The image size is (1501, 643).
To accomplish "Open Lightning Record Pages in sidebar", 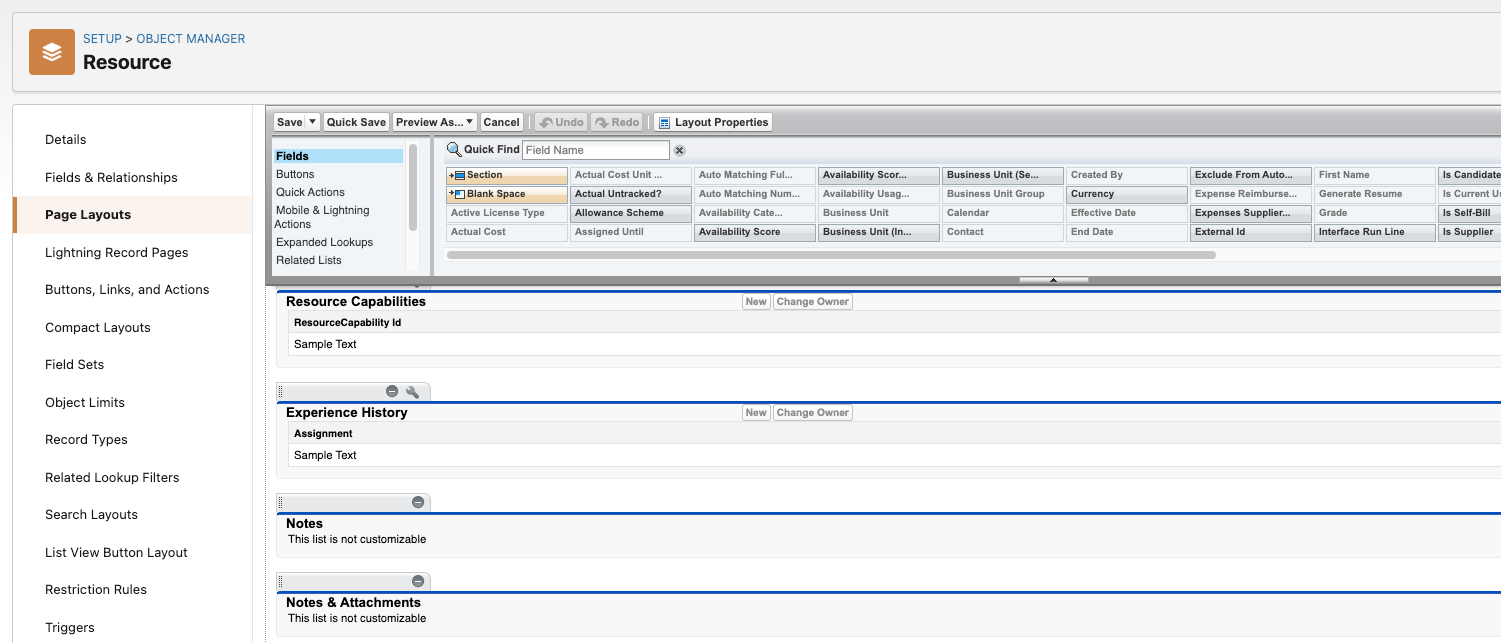I will (x=116, y=252).
